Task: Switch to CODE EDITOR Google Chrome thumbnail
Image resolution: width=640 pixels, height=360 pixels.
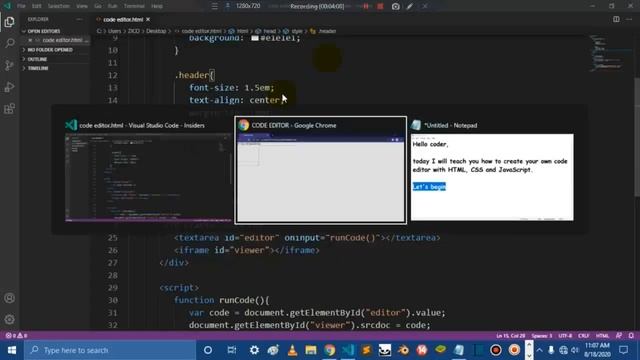Action: [x=321, y=171]
